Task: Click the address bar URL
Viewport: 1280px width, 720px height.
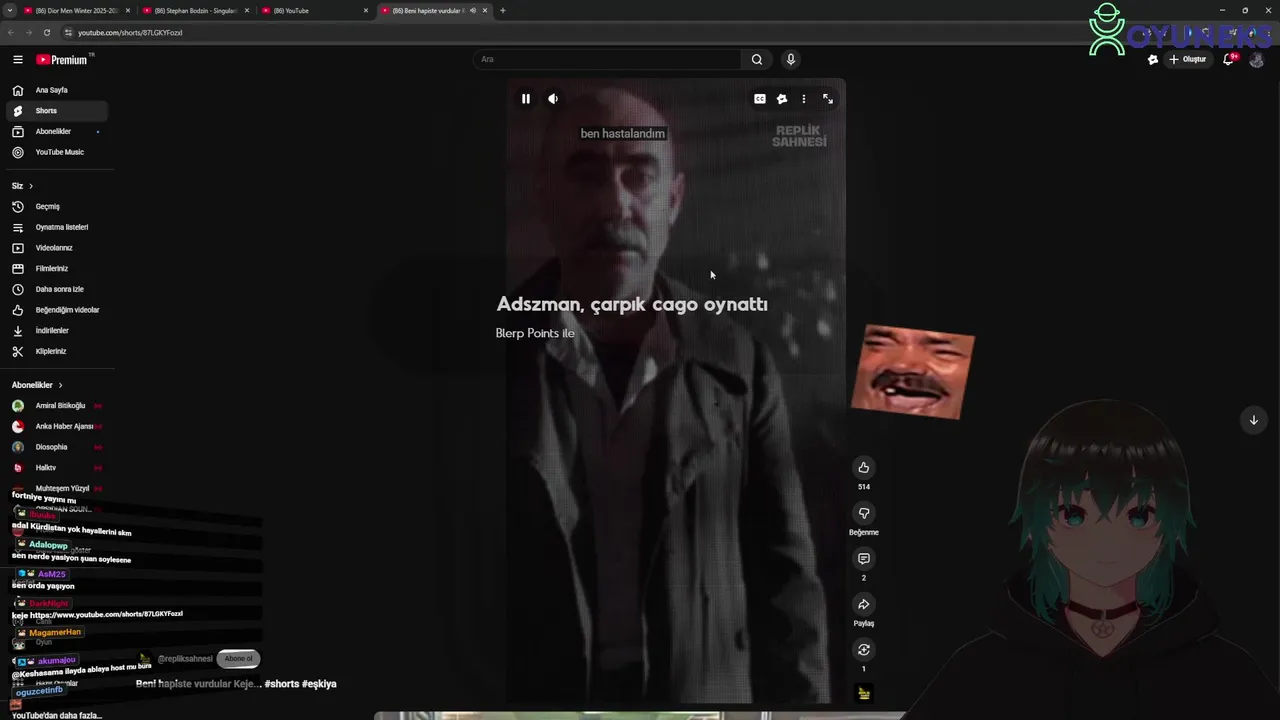Action: point(130,32)
